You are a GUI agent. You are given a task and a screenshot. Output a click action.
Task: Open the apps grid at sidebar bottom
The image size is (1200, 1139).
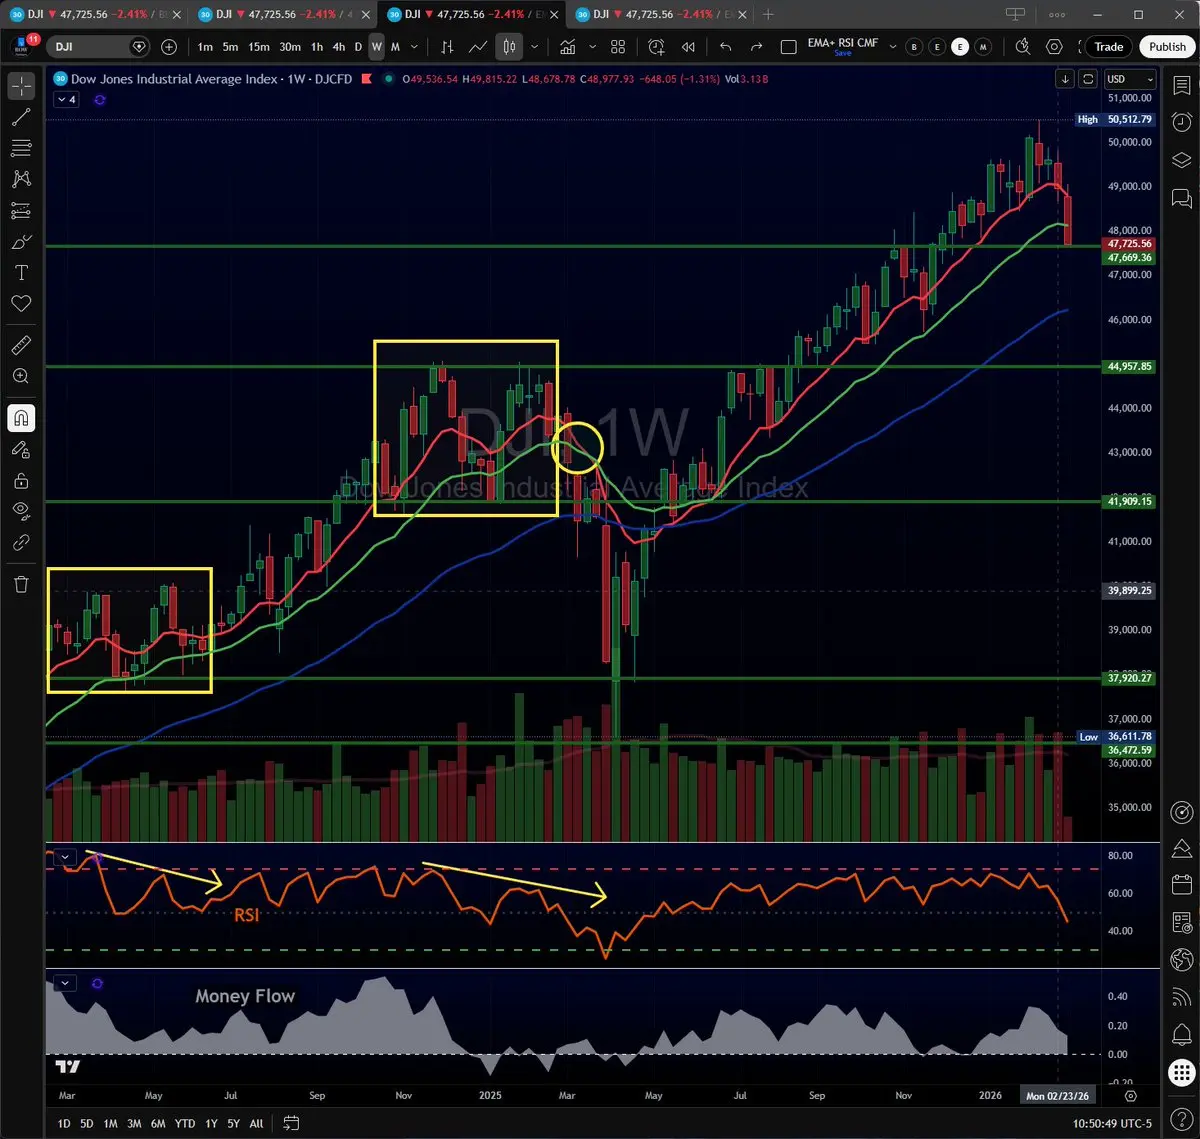1181,1073
